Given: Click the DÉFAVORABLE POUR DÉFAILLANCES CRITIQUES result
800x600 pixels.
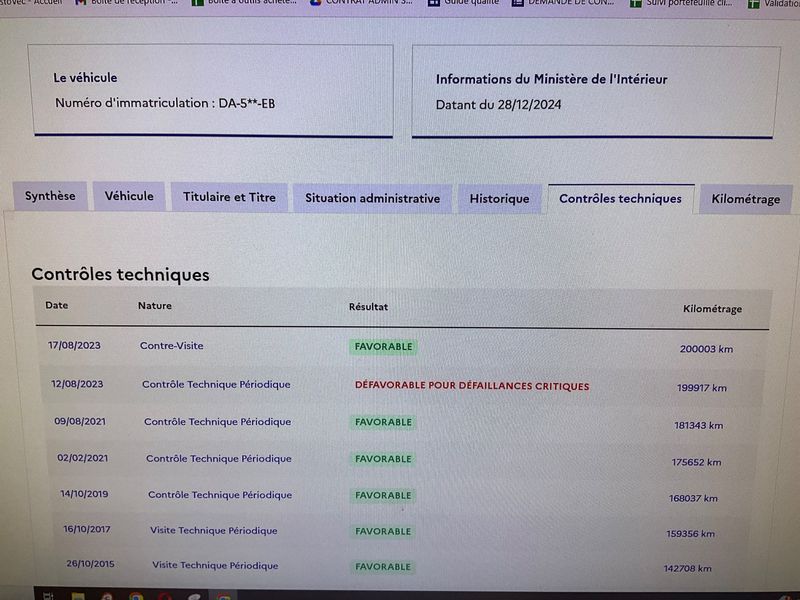Looking at the screenshot, I should coord(472,386).
